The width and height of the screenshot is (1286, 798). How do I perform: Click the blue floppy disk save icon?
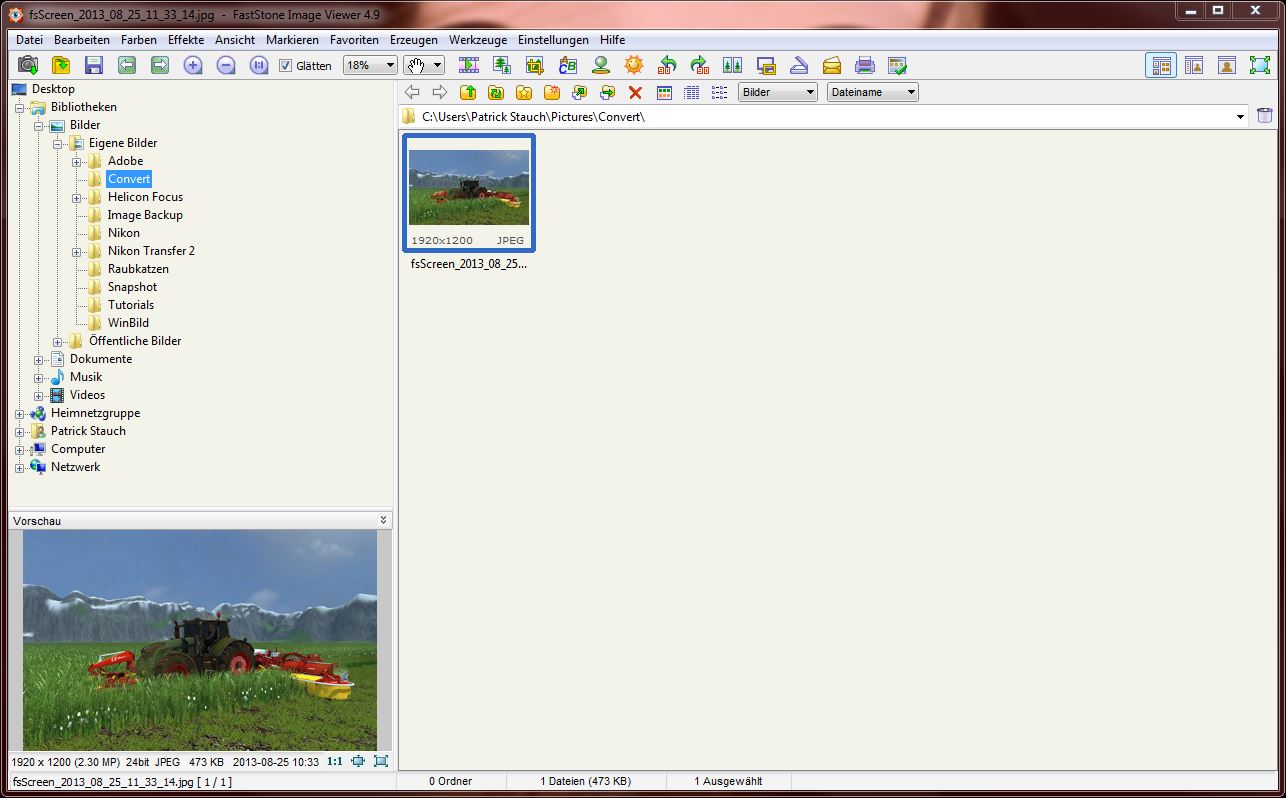pyautogui.click(x=94, y=65)
